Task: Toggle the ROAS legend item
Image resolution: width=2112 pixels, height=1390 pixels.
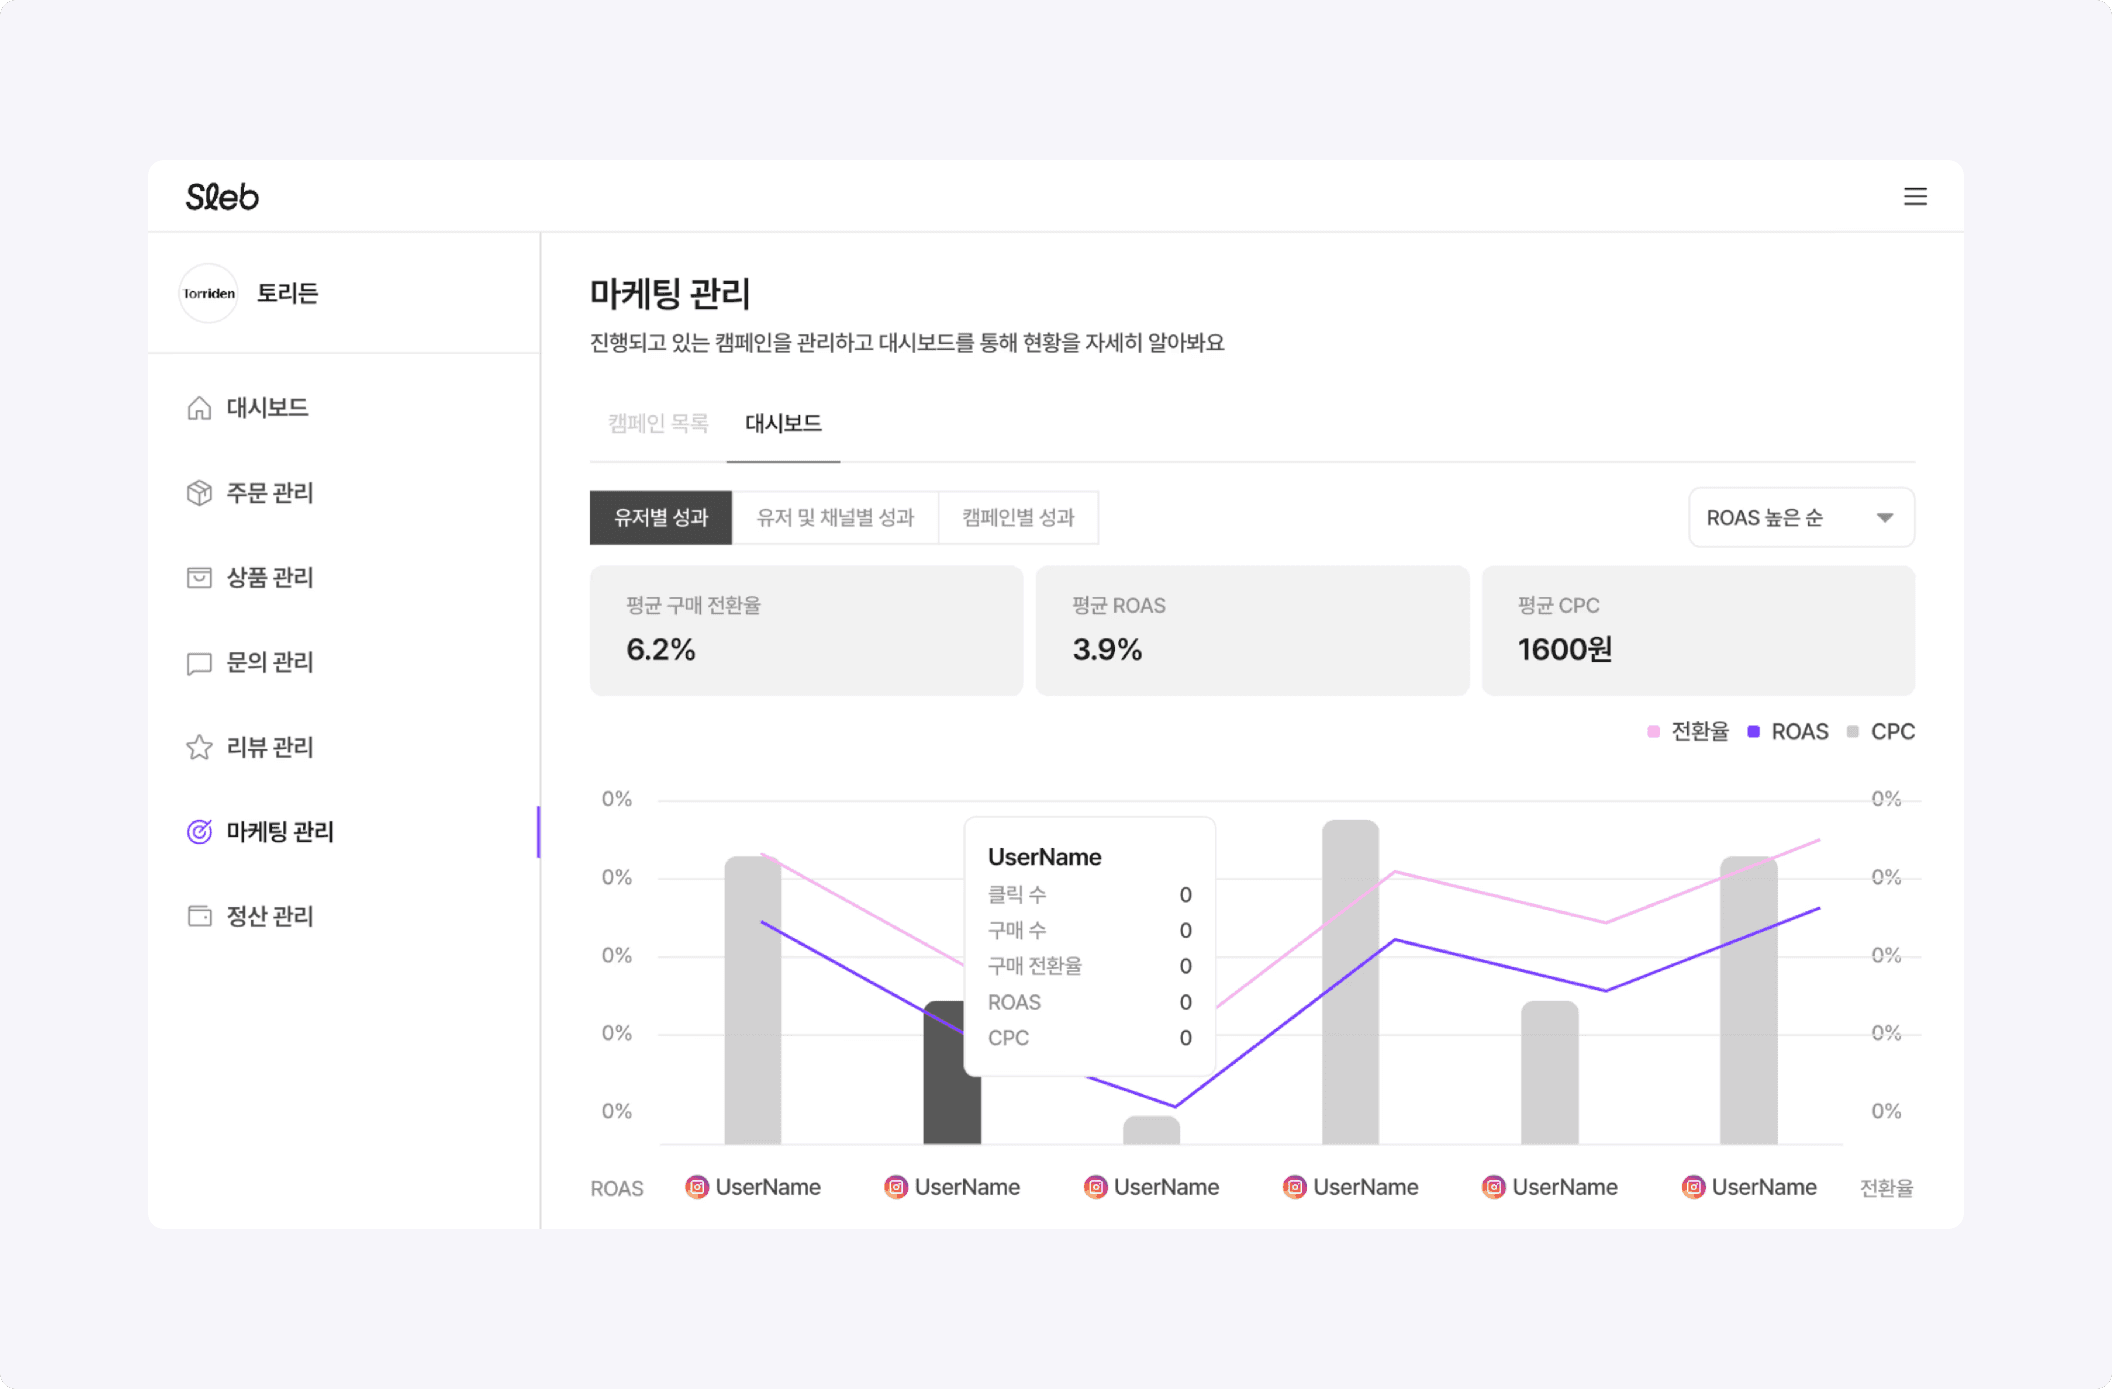Action: [1788, 732]
